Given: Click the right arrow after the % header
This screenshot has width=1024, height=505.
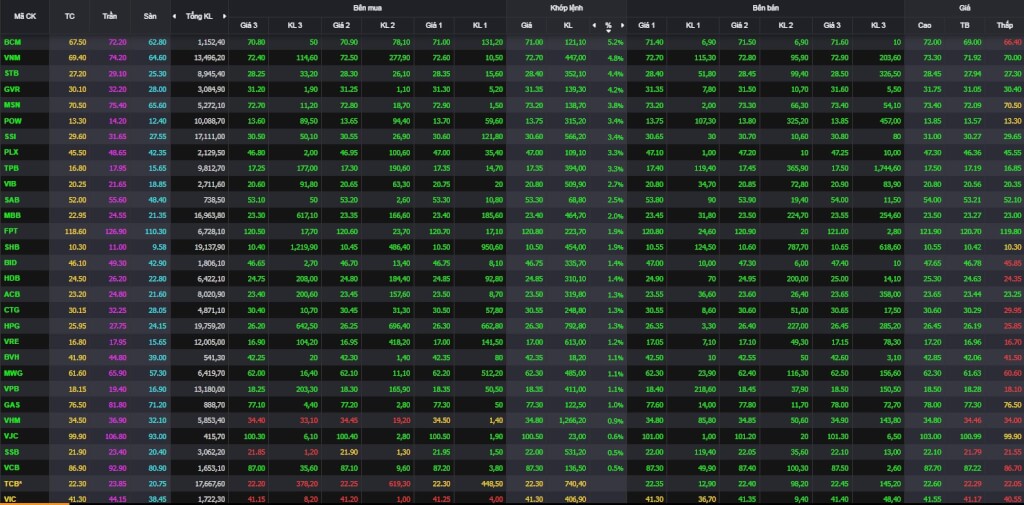Looking at the screenshot, I should [622, 25].
